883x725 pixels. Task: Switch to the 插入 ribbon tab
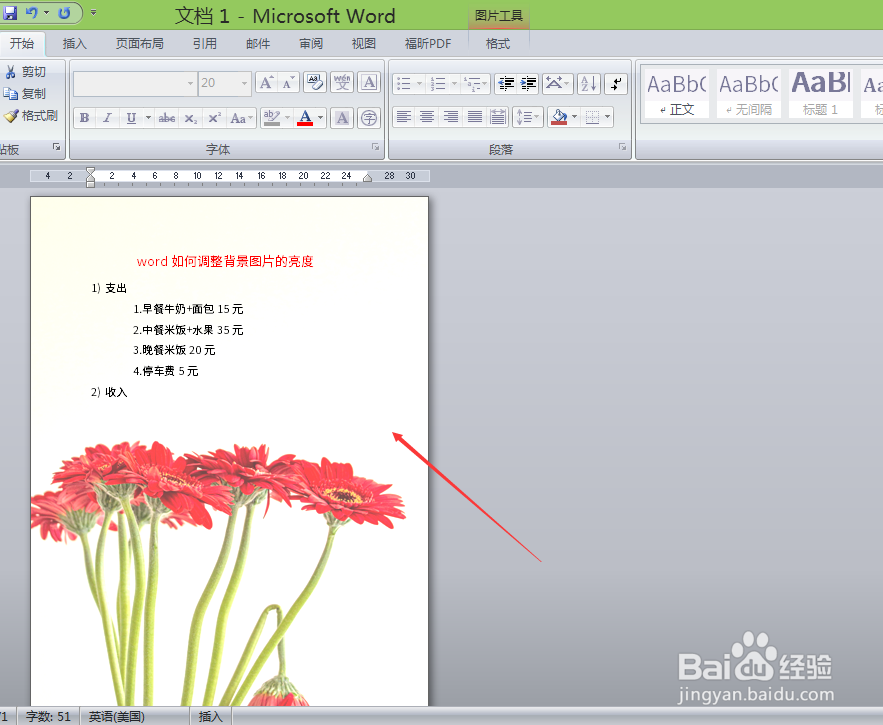[x=75, y=43]
